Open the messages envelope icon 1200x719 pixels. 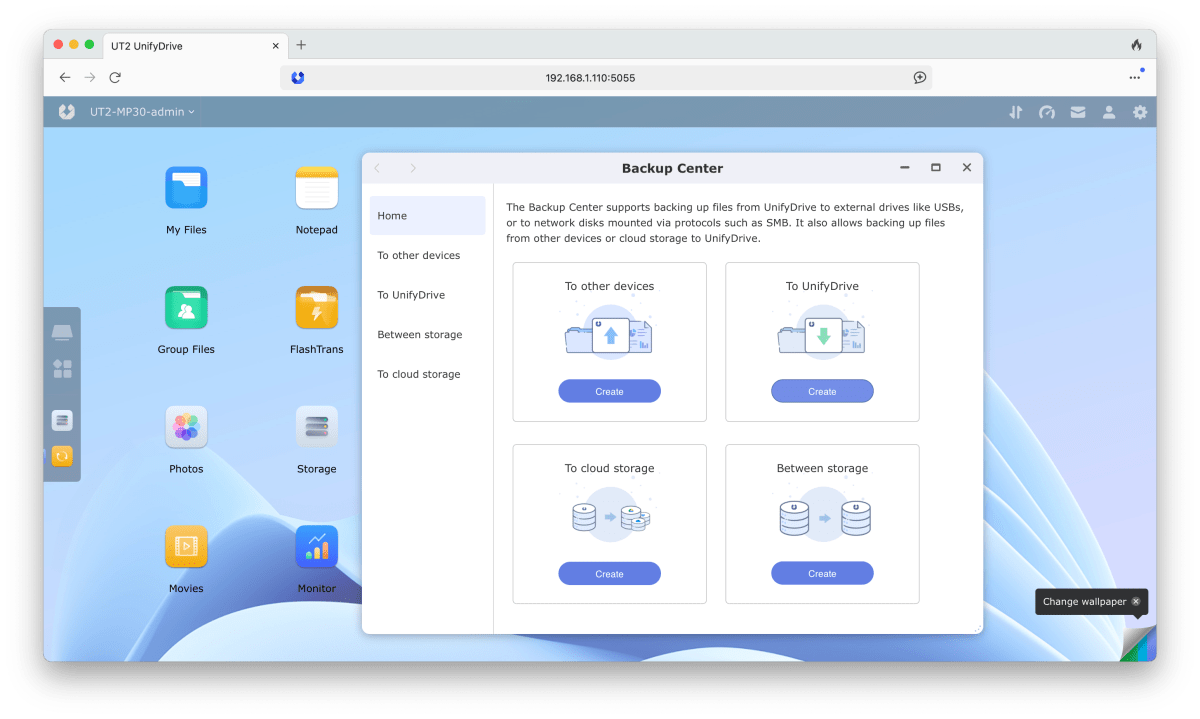tap(1078, 112)
